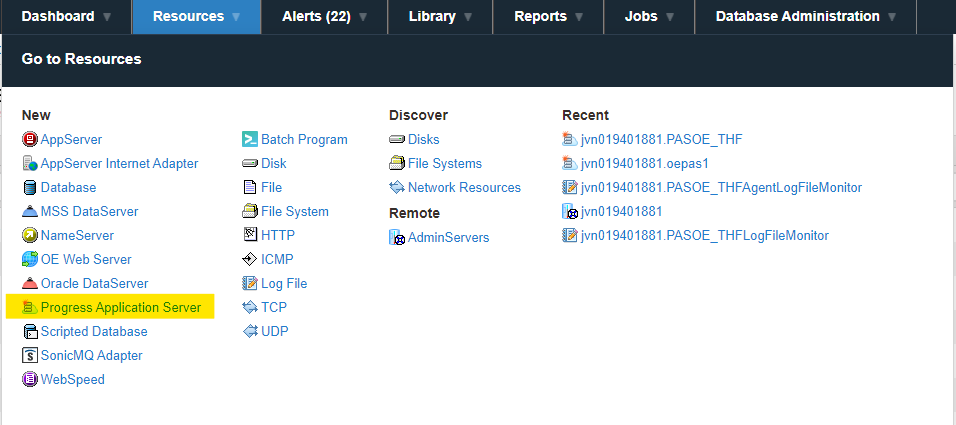
Task: Click the PASOE_THFAgentLogFileMonitor icon
Action: click(569, 187)
